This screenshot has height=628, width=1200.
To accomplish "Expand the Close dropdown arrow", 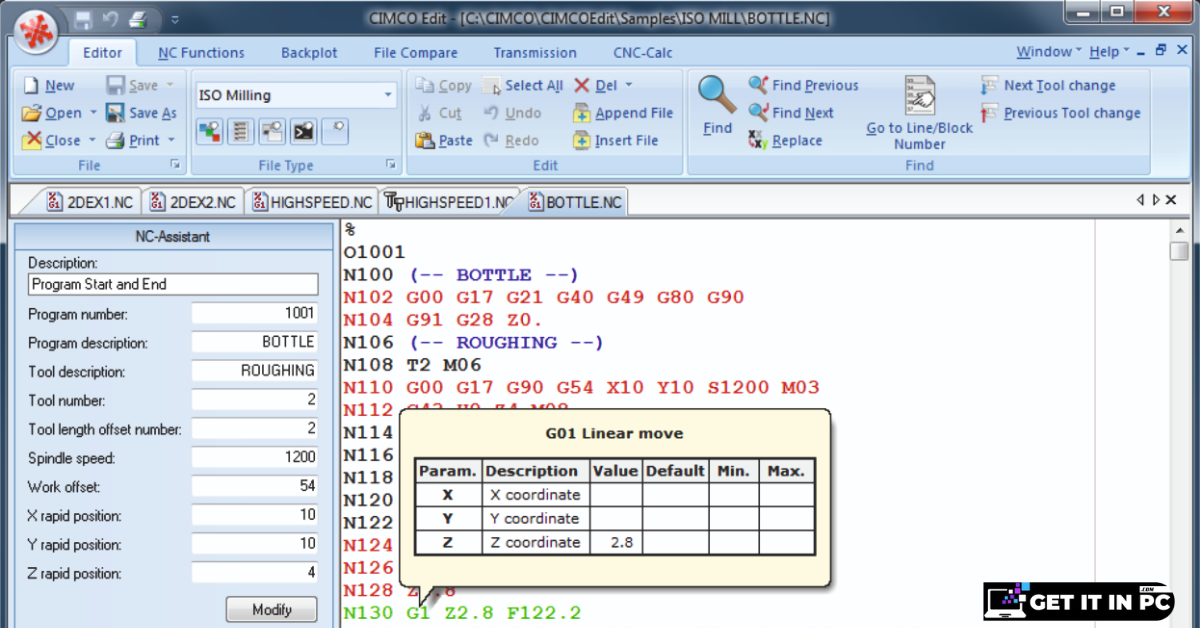I will point(93,141).
